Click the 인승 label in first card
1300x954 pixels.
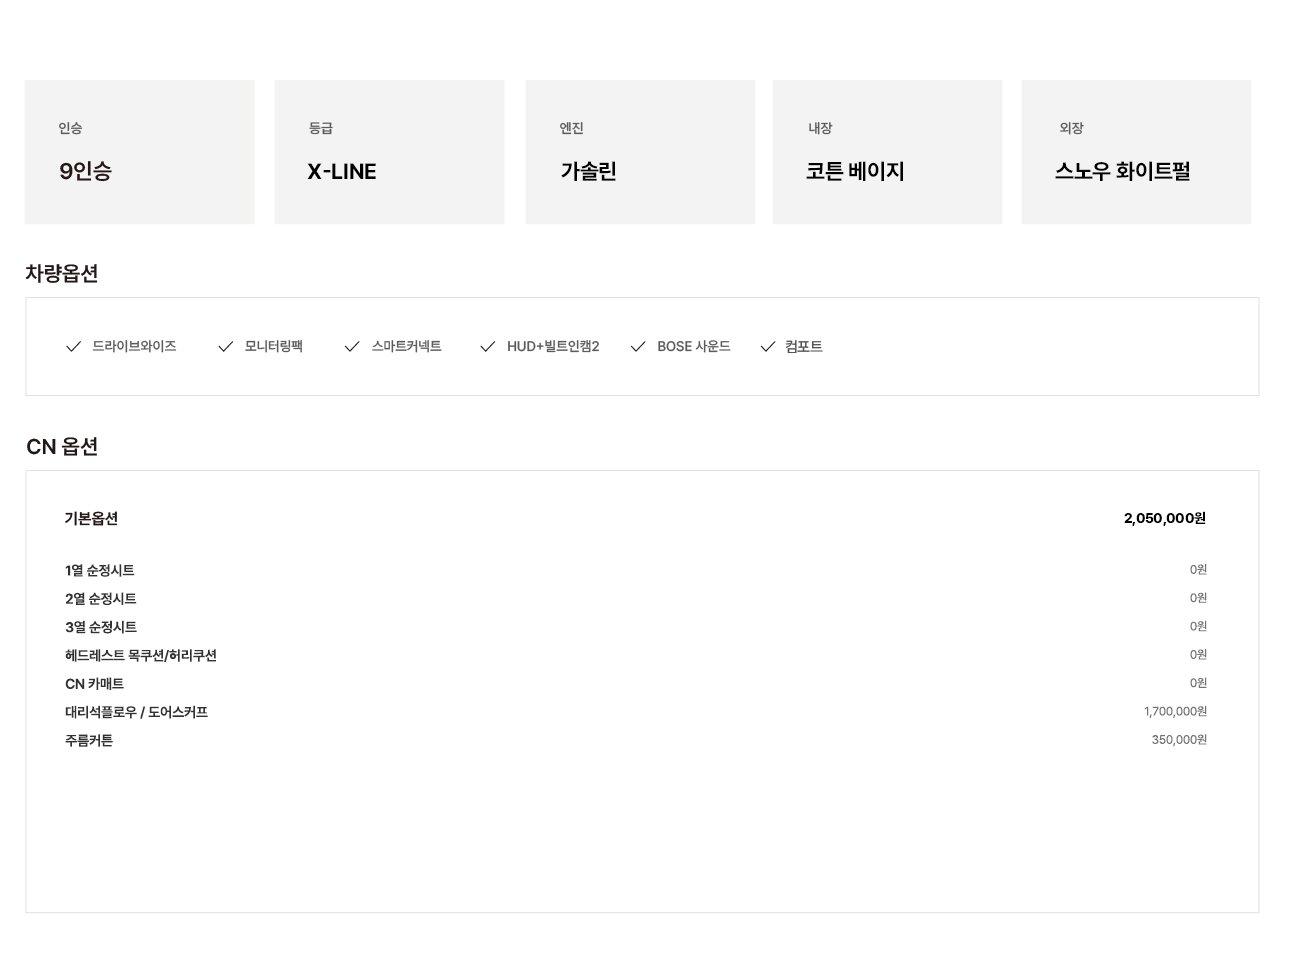(70, 128)
